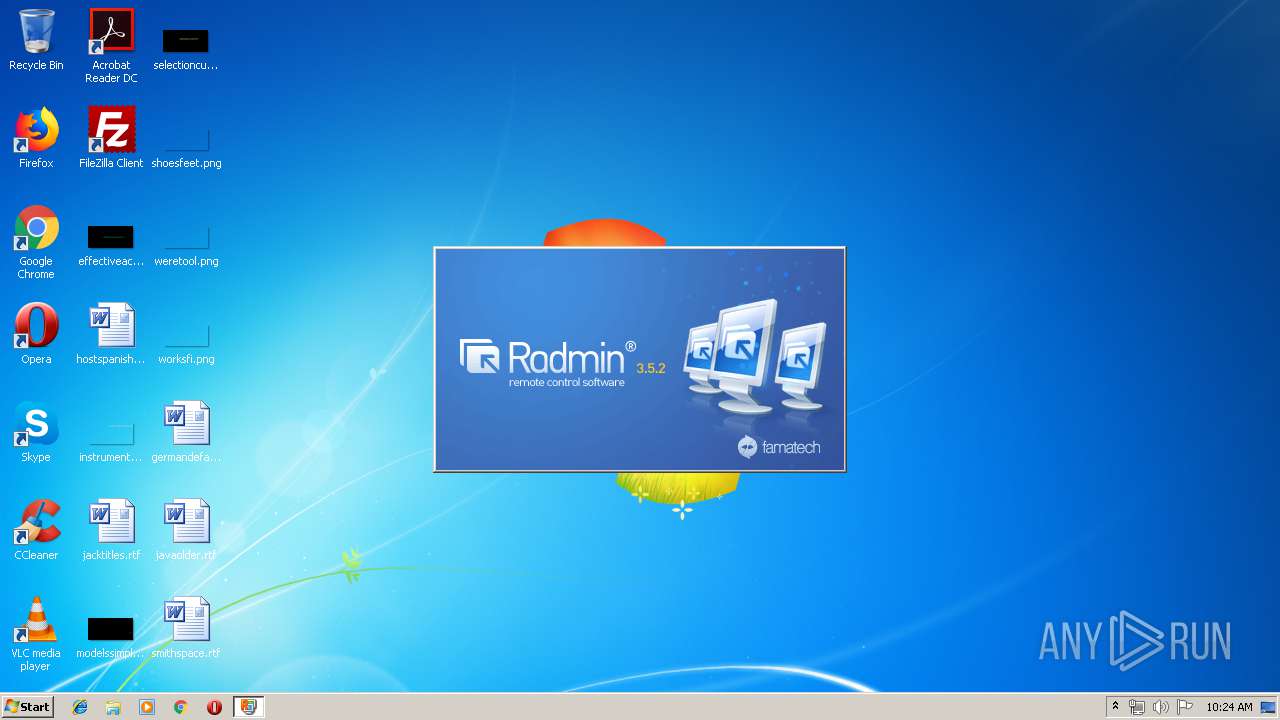Image resolution: width=1280 pixels, height=720 pixels.
Task: Open Windows Explorer from the taskbar
Action: tap(113, 707)
